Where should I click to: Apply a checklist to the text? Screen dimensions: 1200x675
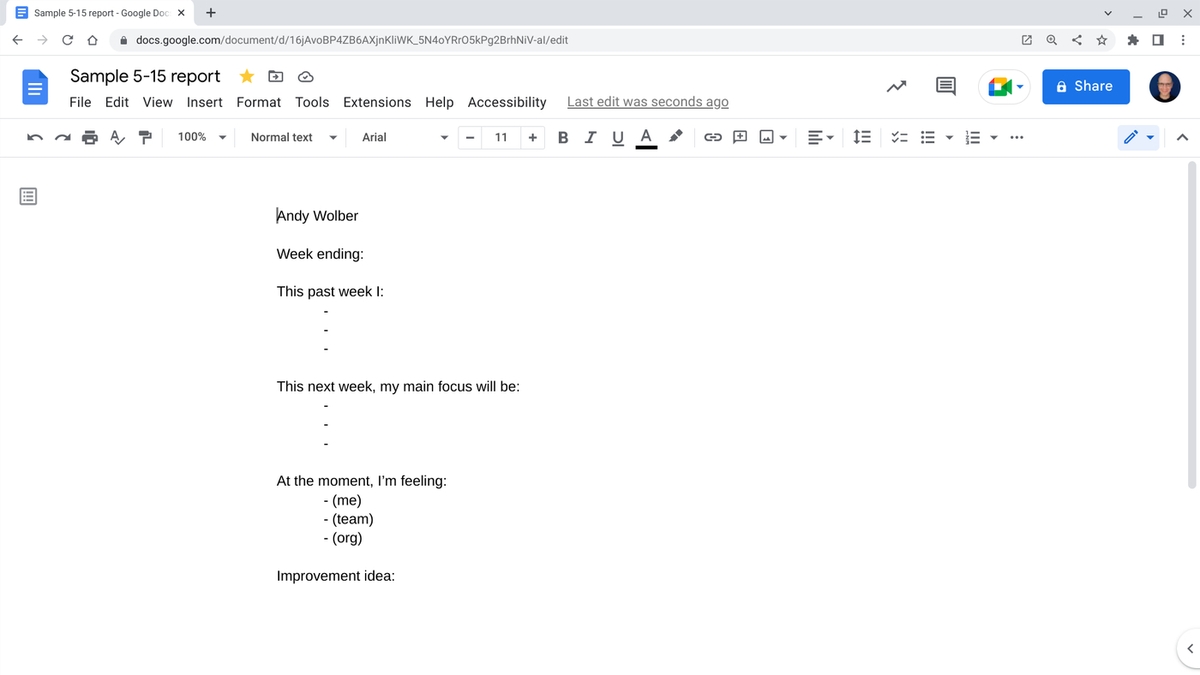pos(899,137)
